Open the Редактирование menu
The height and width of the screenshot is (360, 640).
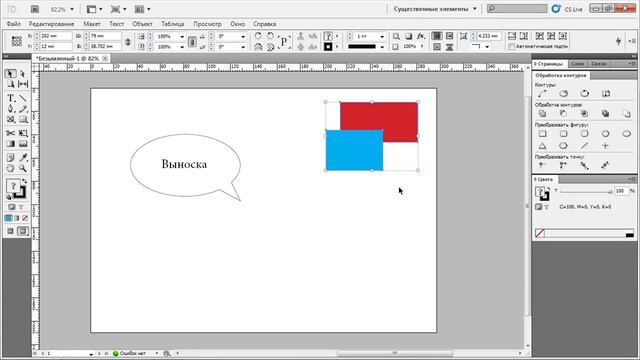(x=51, y=24)
